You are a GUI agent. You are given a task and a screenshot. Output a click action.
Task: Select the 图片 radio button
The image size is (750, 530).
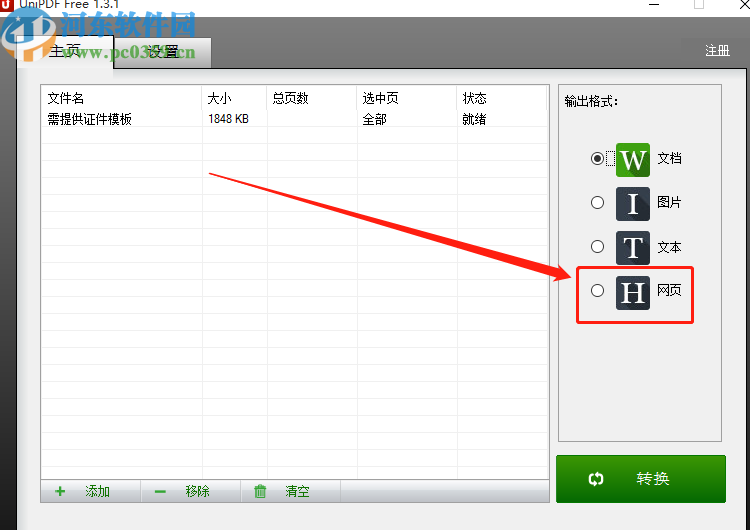click(x=597, y=202)
